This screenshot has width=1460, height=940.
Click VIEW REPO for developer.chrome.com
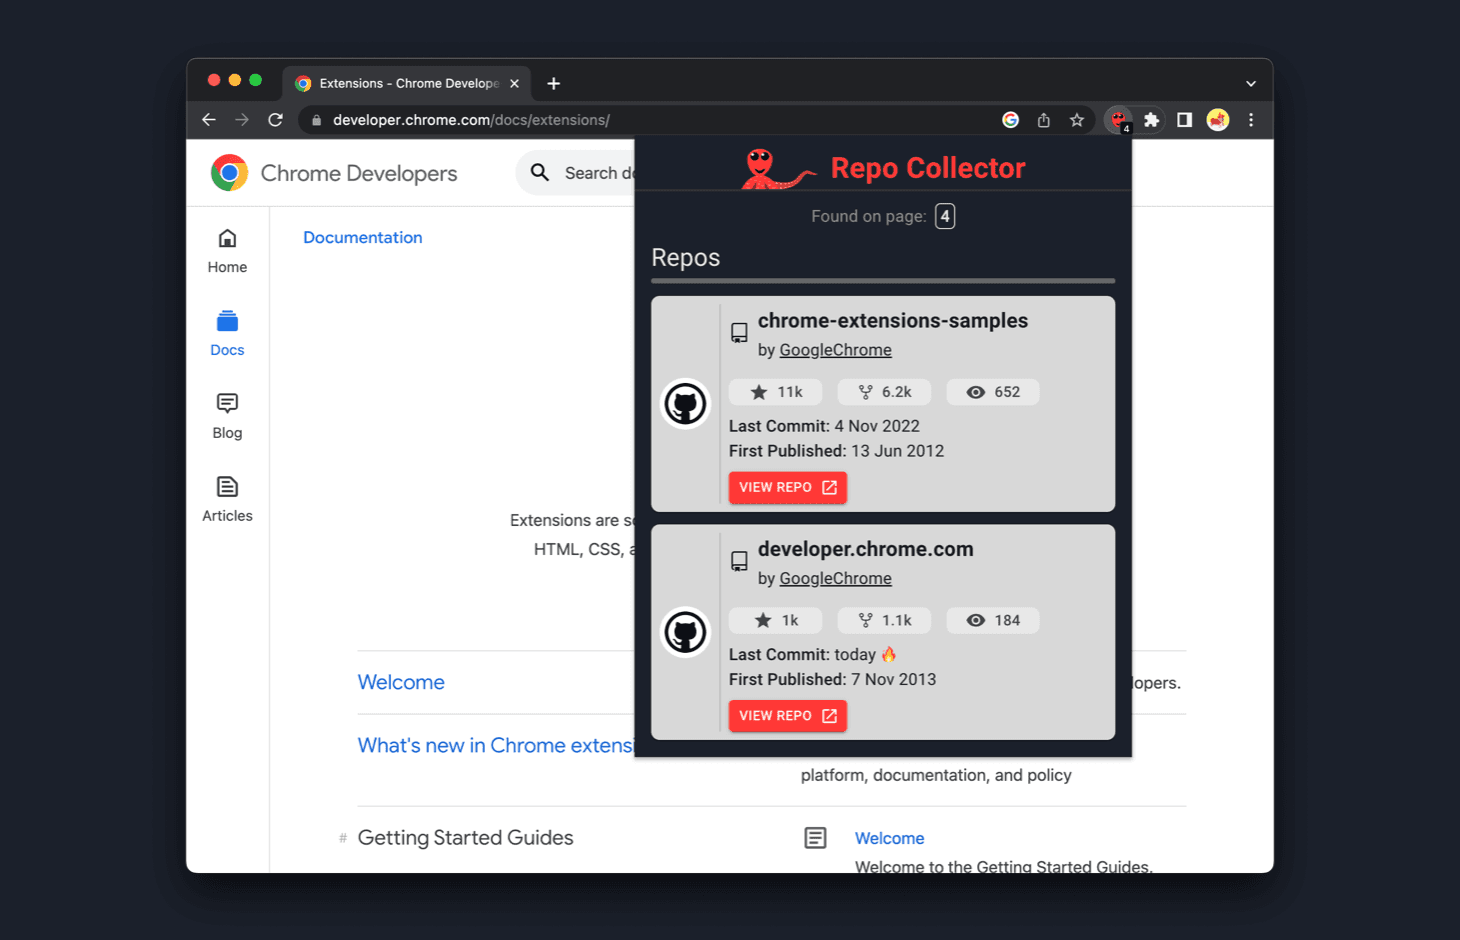pos(787,715)
